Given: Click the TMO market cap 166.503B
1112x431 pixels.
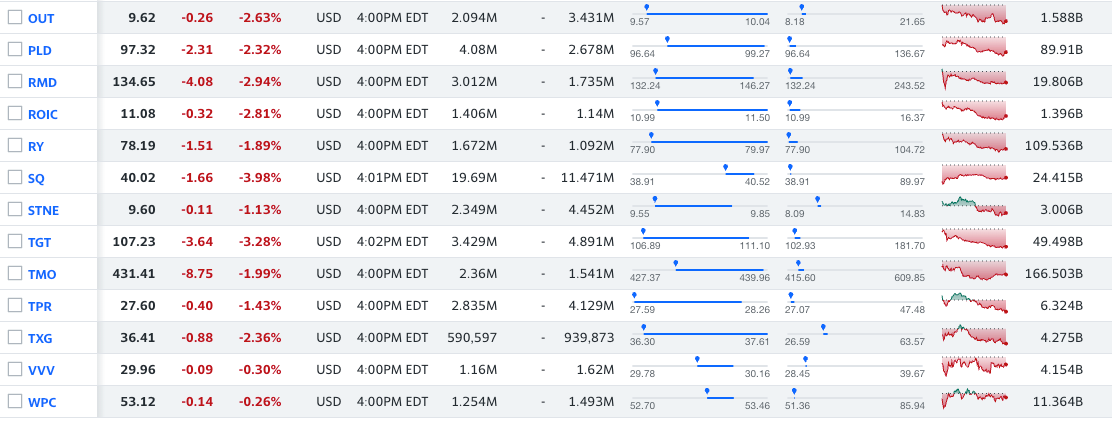Looking at the screenshot, I should [1054, 274].
